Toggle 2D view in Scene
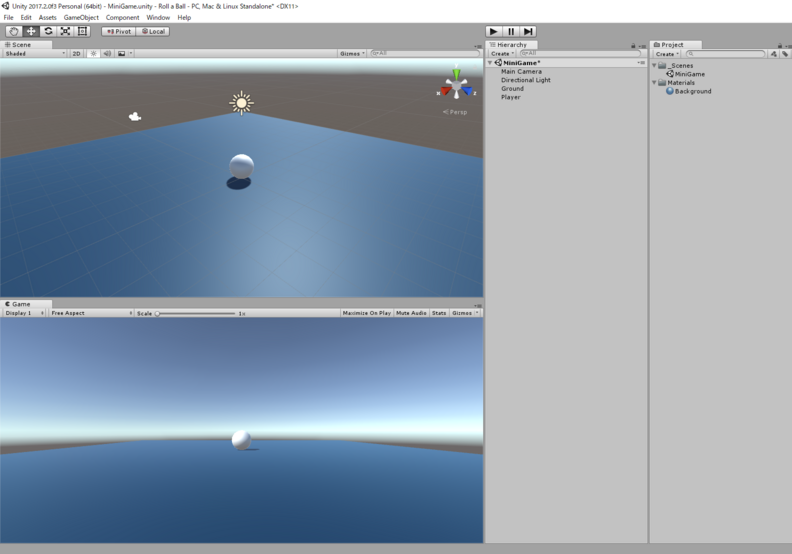The height and width of the screenshot is (554, 792). [x=76, y=54]
